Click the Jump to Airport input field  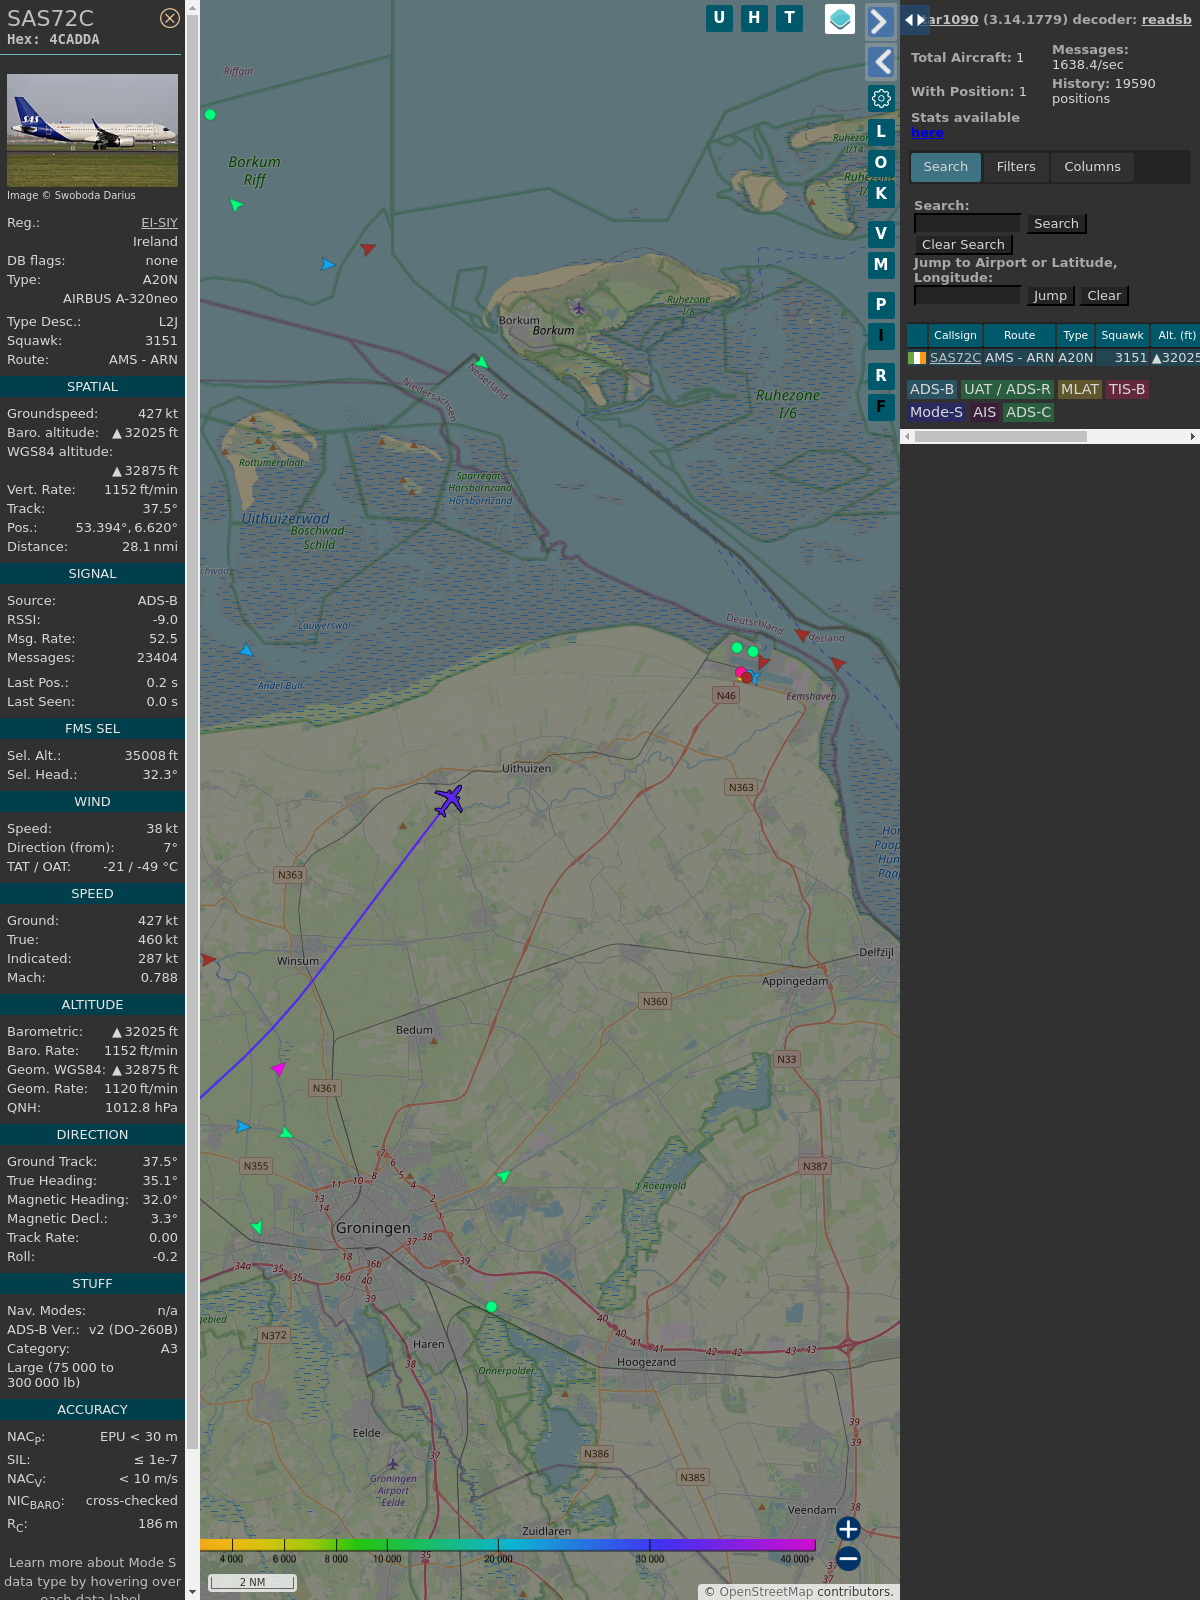[x=967, y=296]
